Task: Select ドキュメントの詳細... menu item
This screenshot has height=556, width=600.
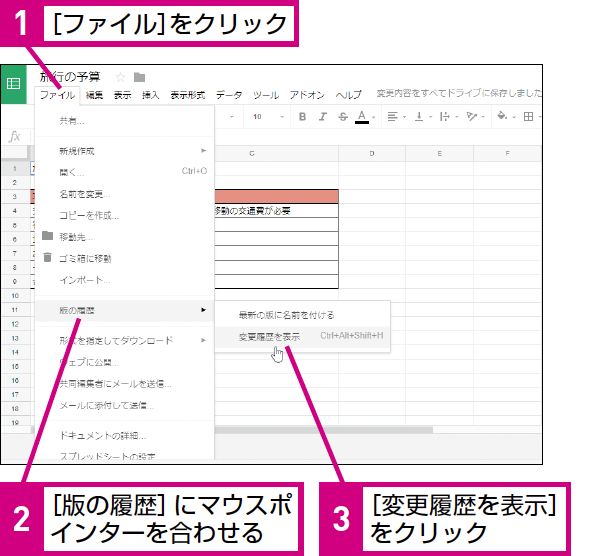Action: click(124, 435)
